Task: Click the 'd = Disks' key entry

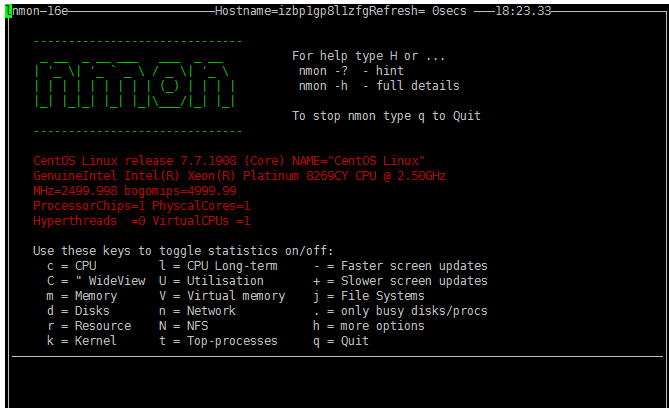Action: pyautogui.click(x=78, y=311)
